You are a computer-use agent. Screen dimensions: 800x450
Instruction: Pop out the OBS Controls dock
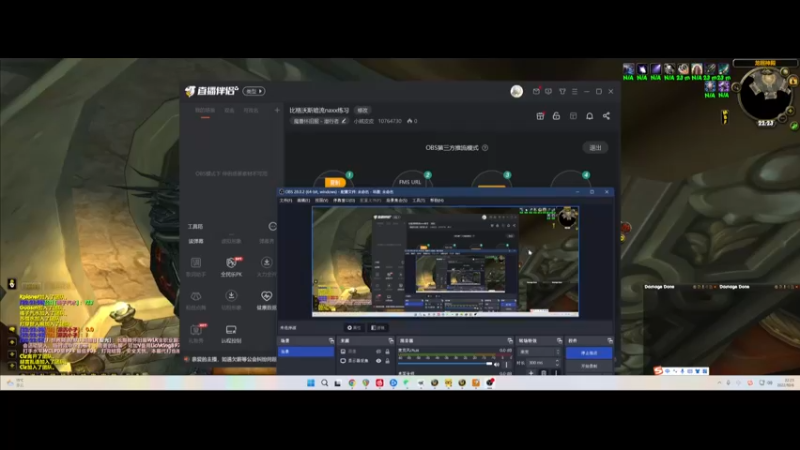point(610,341)
